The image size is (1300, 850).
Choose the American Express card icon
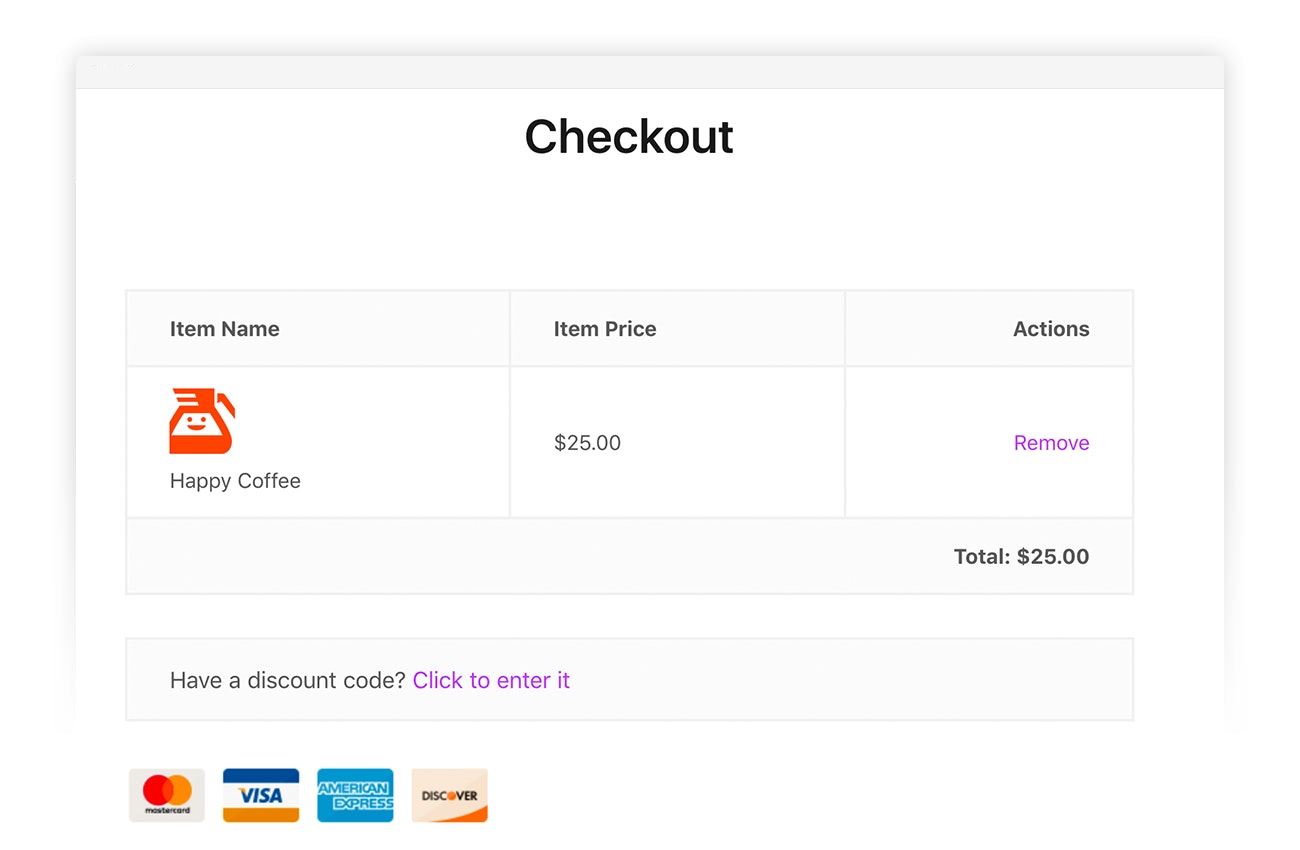[355, 795]
